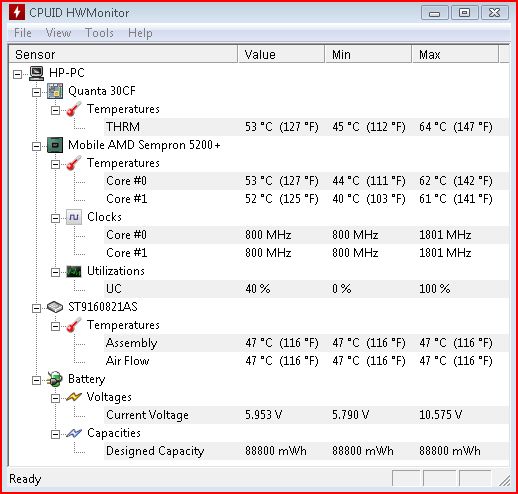Click the Battery device icon
The image size is (518, 494).
pyautogui.click(x=55, y=379)
